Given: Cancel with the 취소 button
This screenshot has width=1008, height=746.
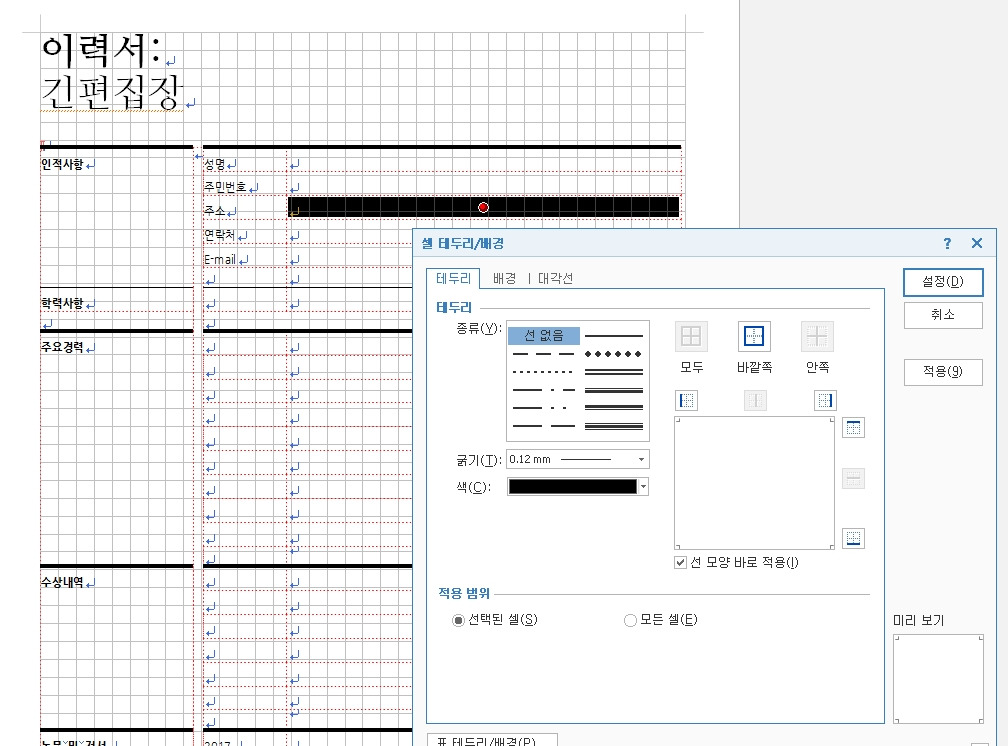Looking at the screenshot, I should tap(943, 315).
